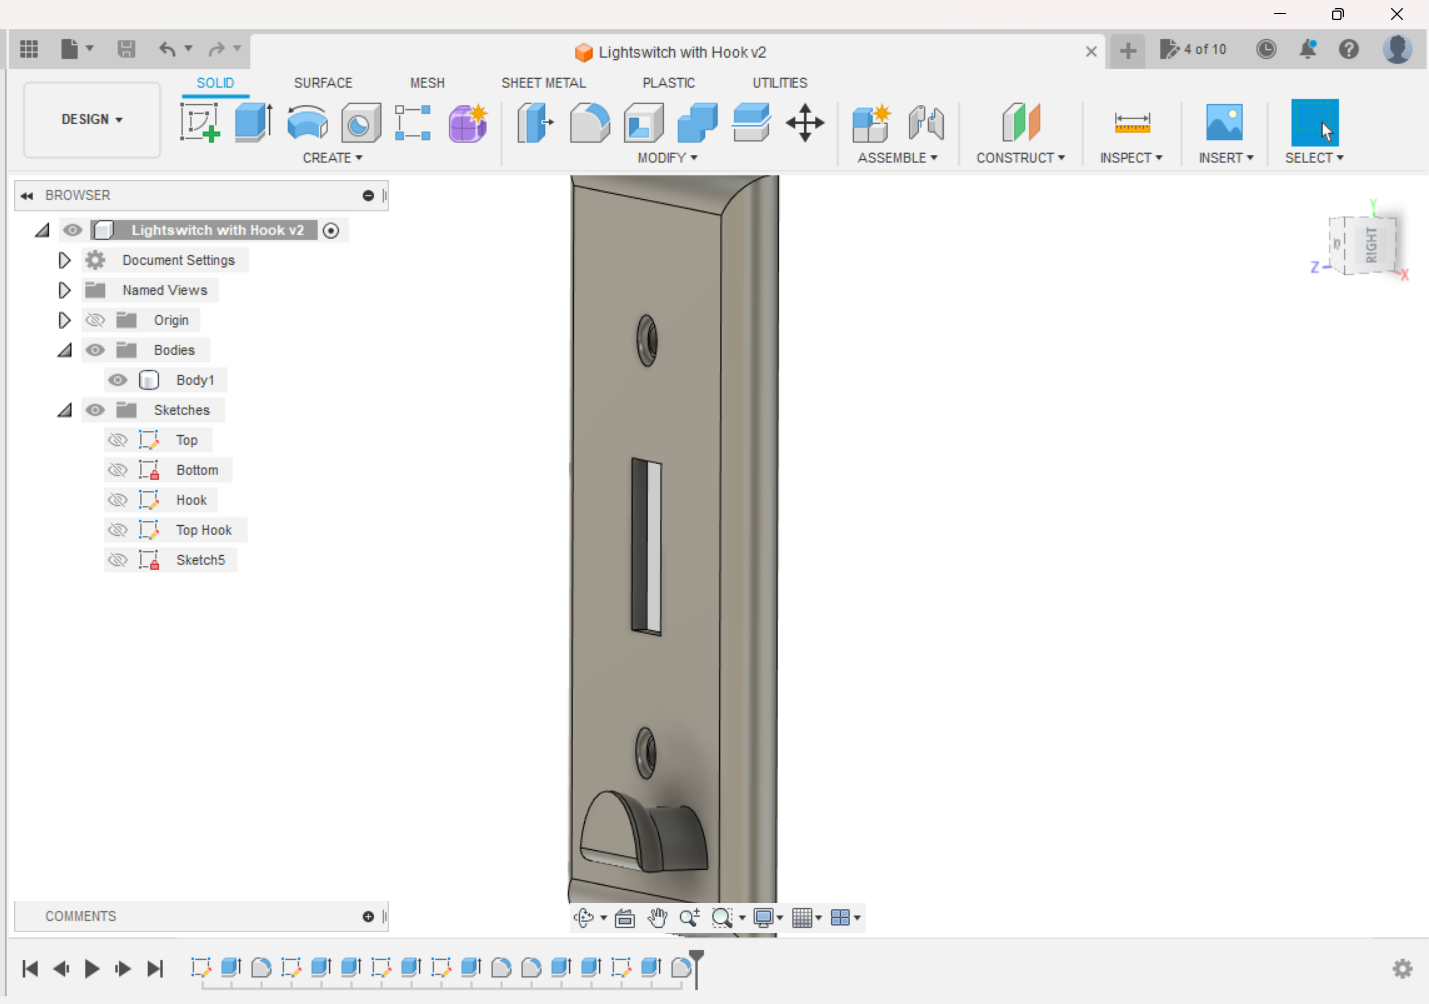Image resolution: width=1429 pixels, height=1004 pixels.
Task: Switch to the MESH tab
Action: point(427,83)
